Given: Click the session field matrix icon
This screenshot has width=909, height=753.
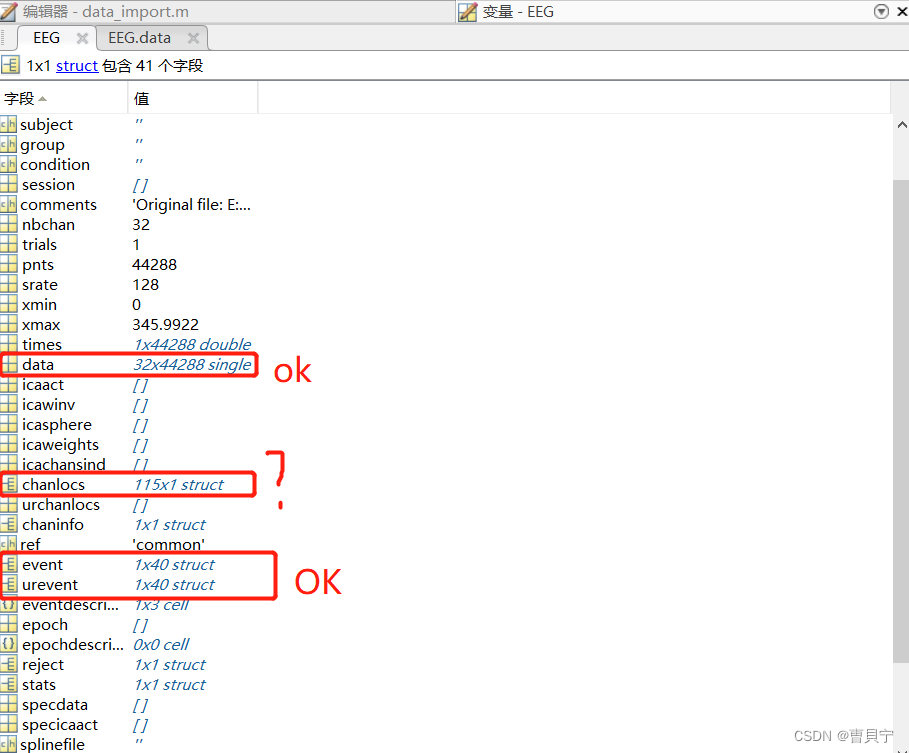Looking at the screenshot, I should click(8, 184).
